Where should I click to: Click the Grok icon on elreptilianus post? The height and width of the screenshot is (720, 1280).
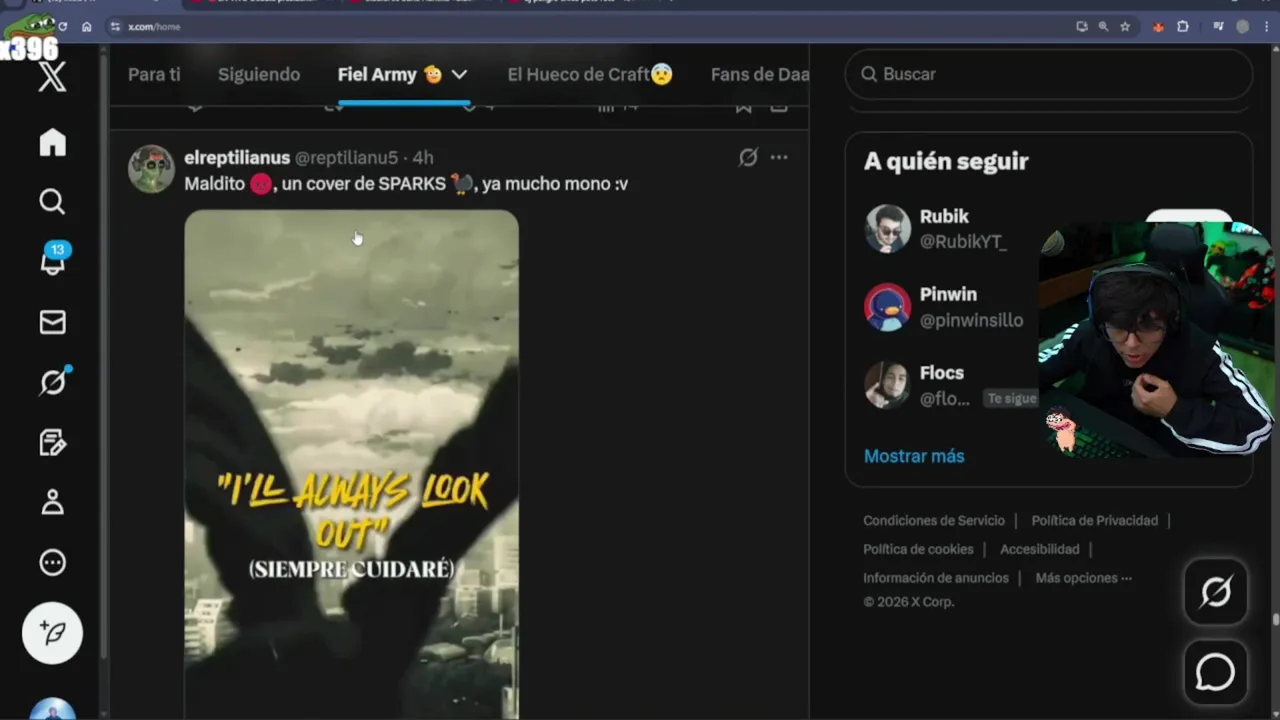pos(748,157)
